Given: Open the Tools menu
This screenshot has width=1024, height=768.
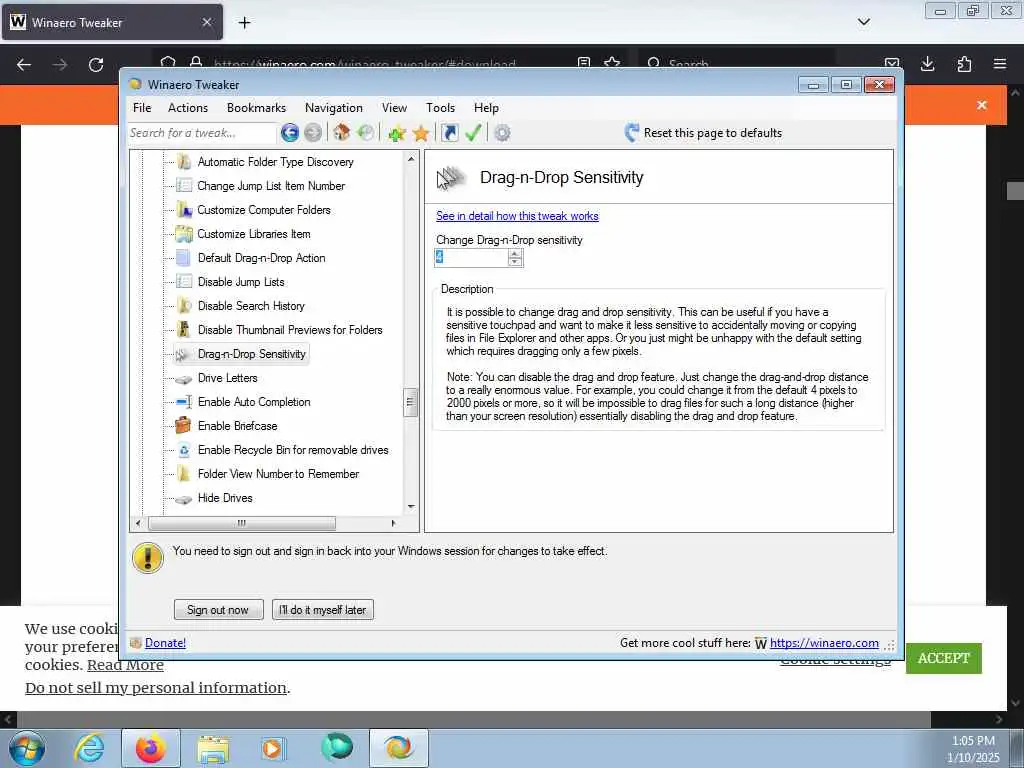Looking at the screenshot, I should [x=440, y=108].
